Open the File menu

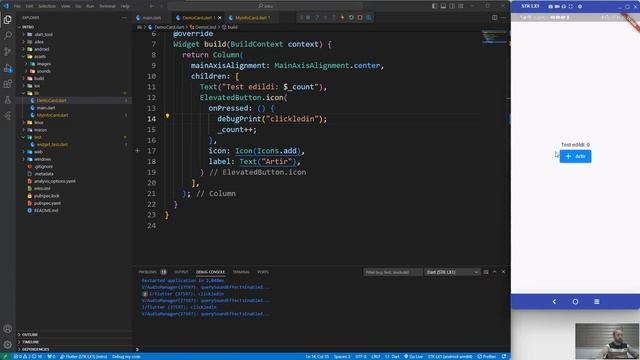coord(17,6)
